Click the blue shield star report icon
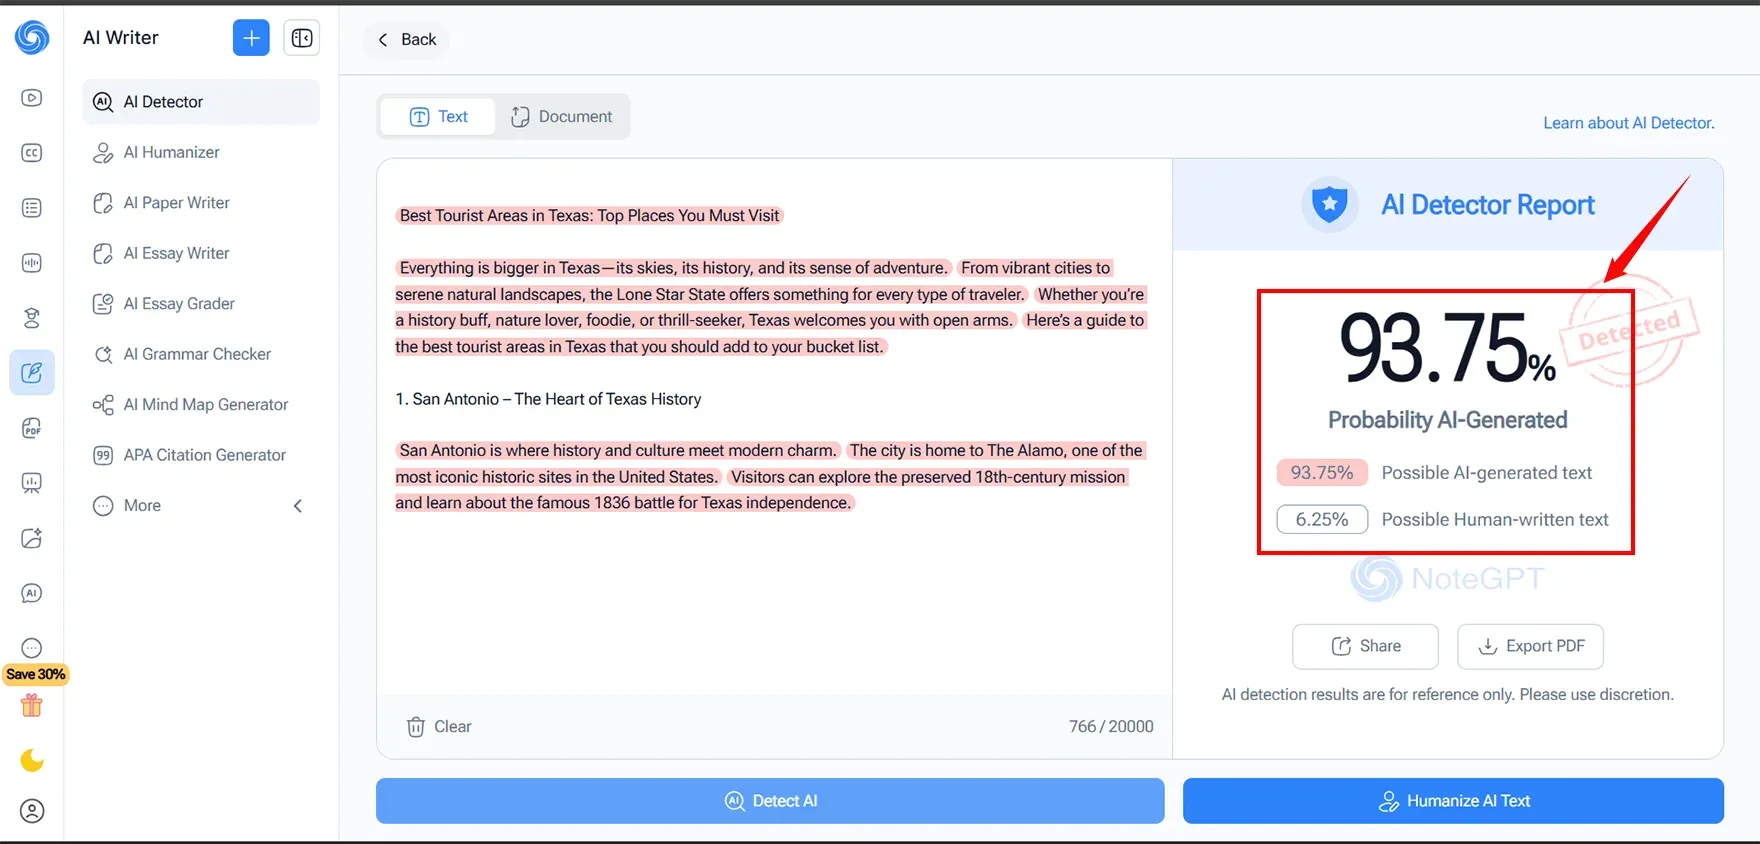The width and height of the screenshot is (1760, 844). pyautogui.click(x=1330, y=205)
